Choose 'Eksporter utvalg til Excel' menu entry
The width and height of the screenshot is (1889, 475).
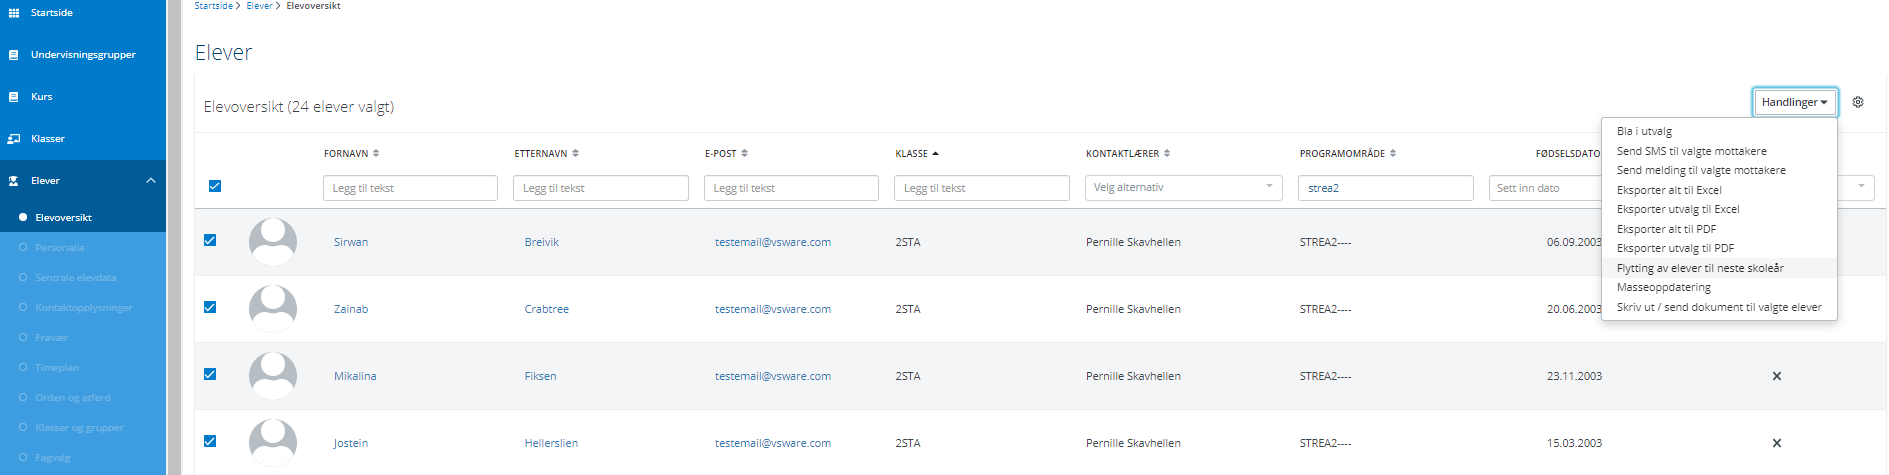tap(1678, 209)
